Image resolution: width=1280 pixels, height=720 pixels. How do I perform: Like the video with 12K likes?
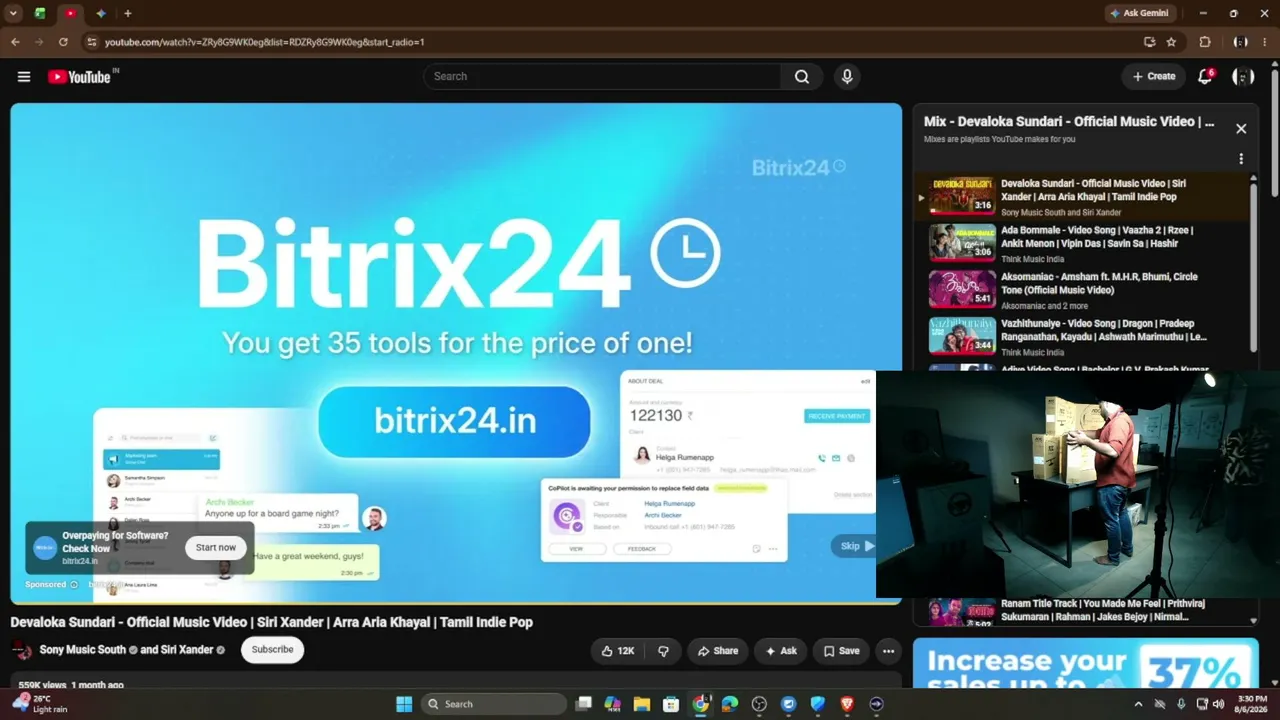(617, 651)
